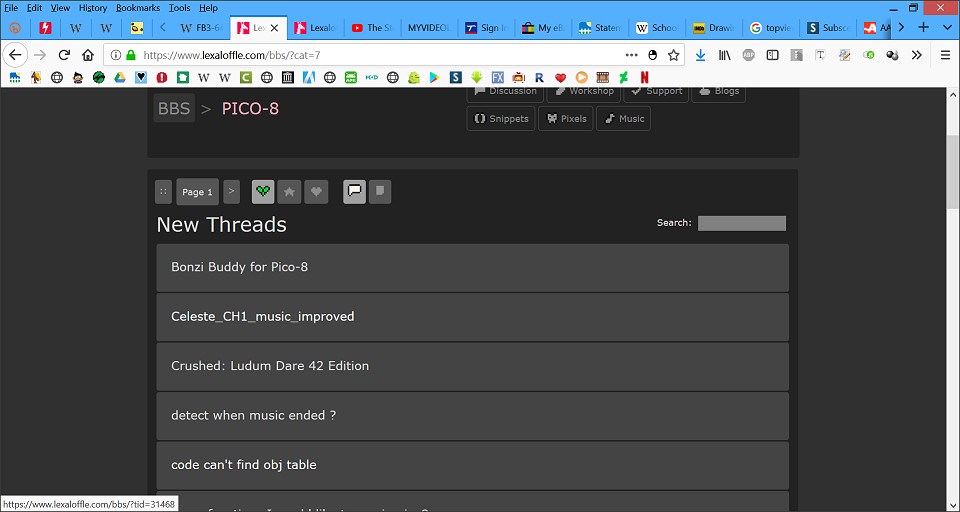Open the Tools menu

pos(179,8)
